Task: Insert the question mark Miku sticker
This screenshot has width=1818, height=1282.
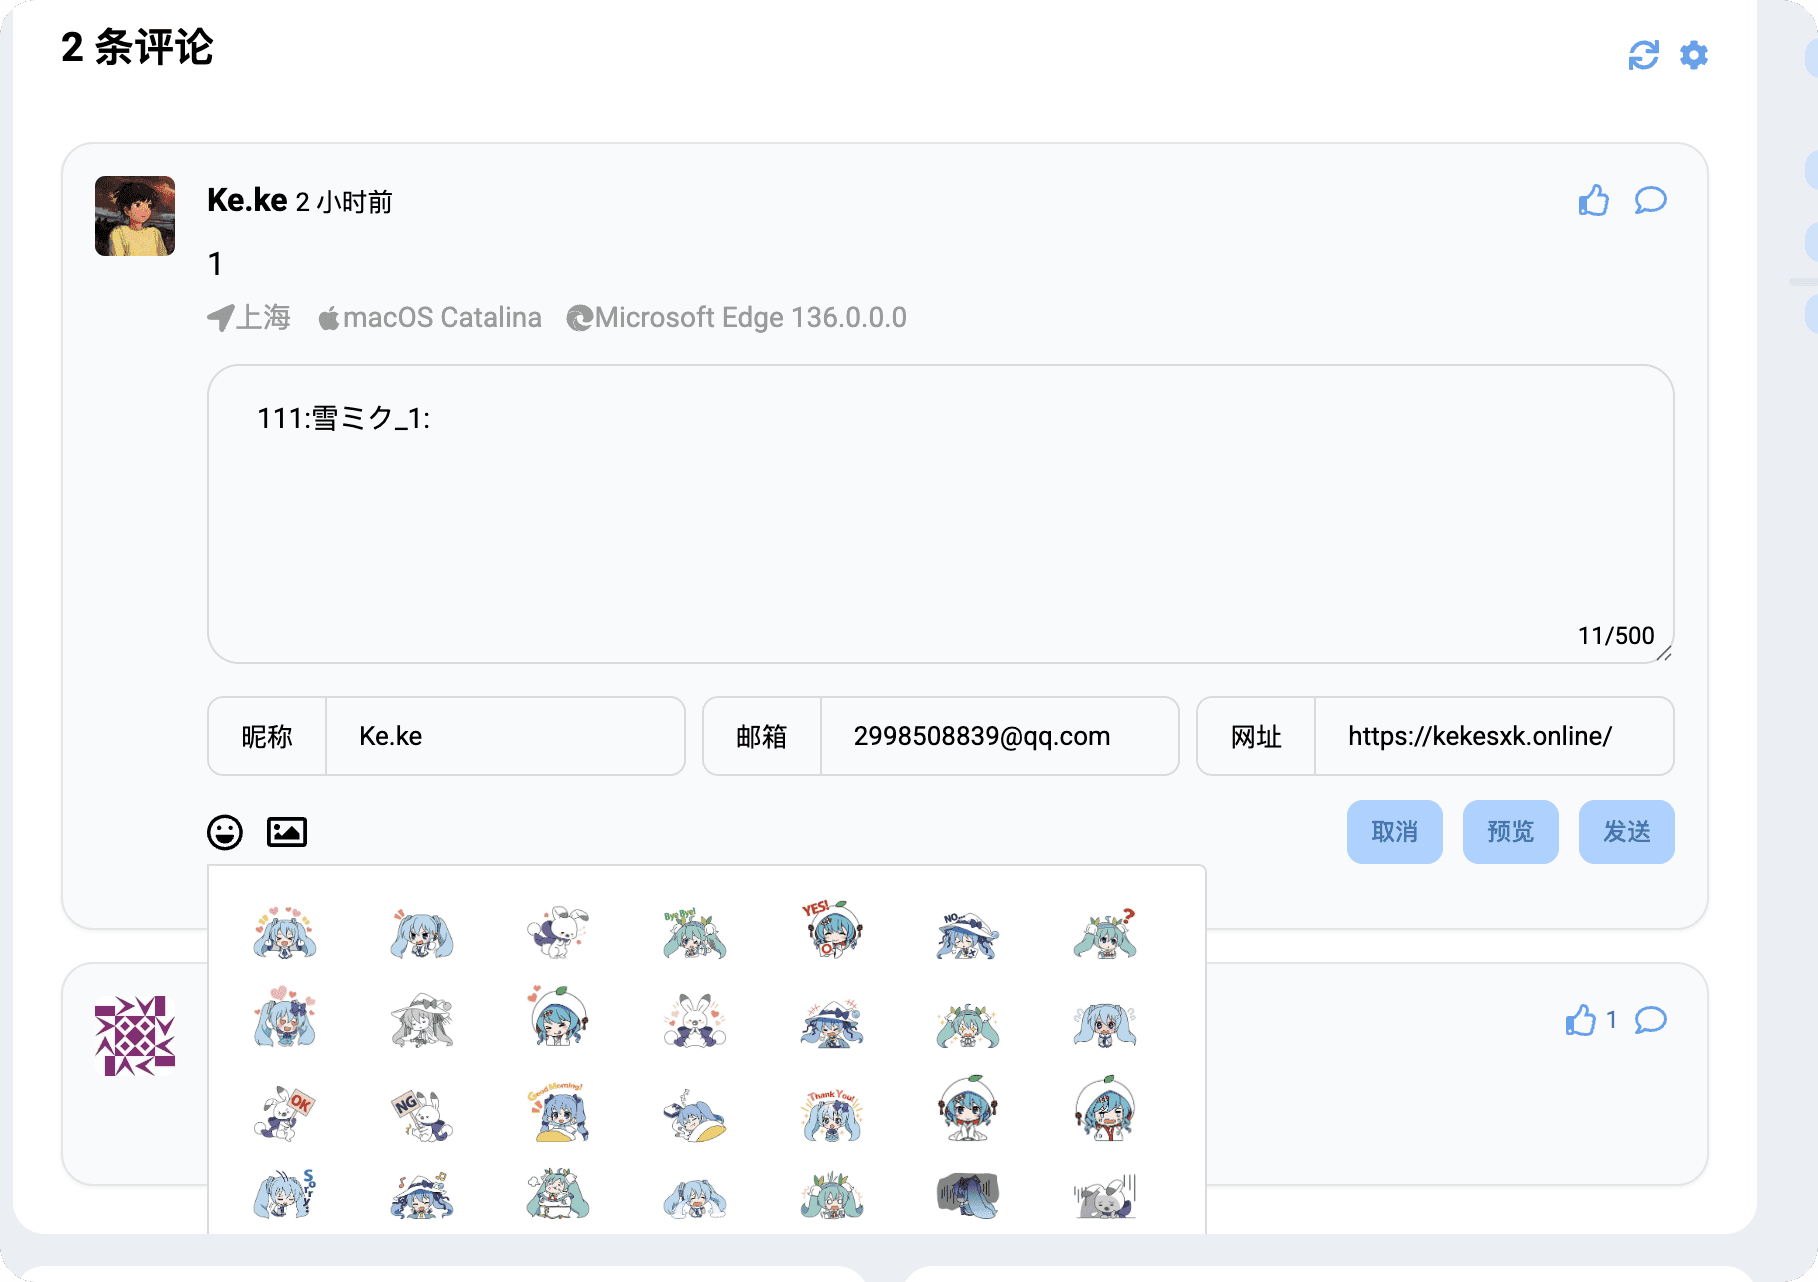Action: pos(1105,933)
